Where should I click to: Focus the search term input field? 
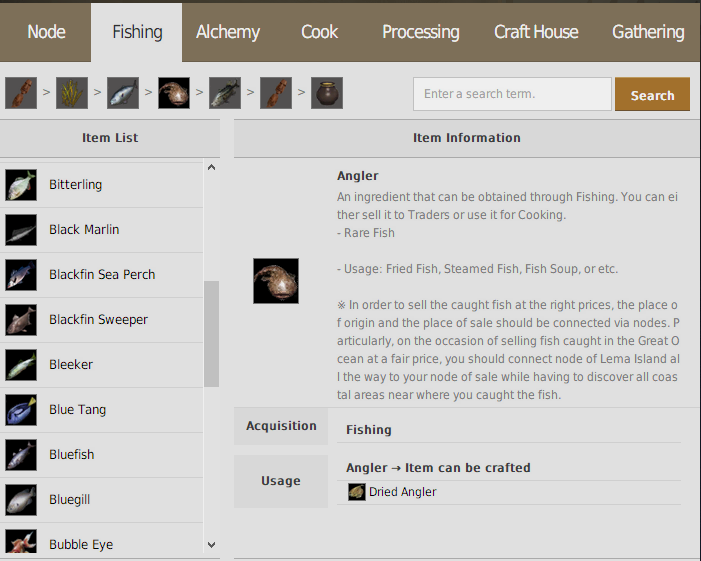(512, 94)
